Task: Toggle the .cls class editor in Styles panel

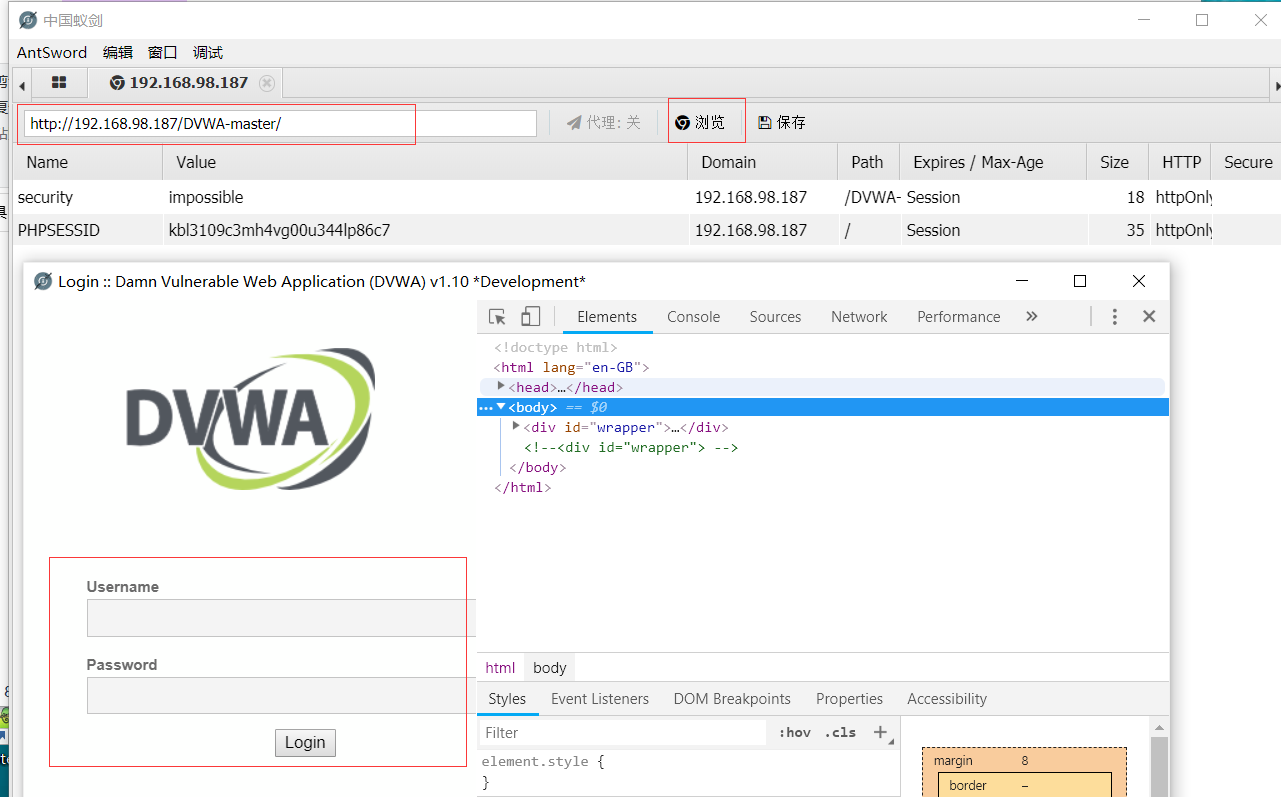Action: pyautogui.click(x=839, y=732)
